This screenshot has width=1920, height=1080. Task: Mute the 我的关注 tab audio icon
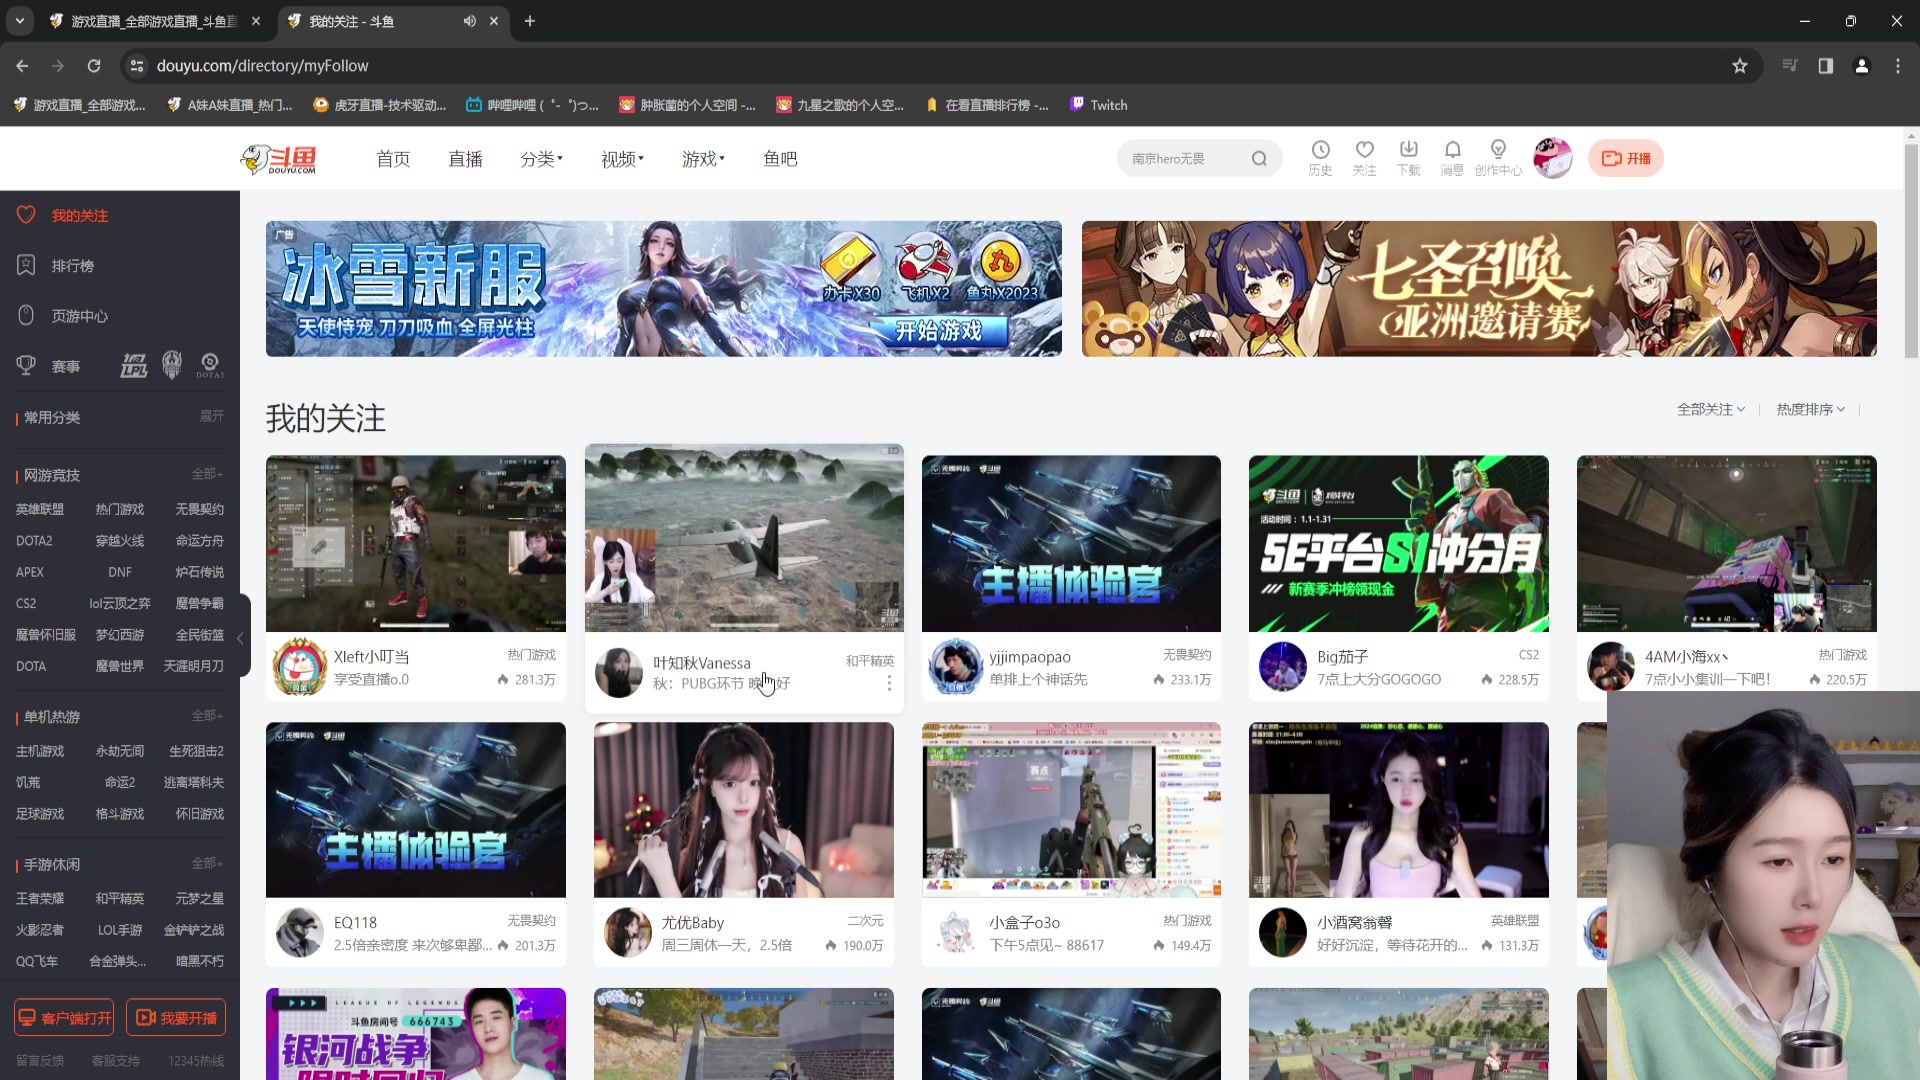coord(469,21)
